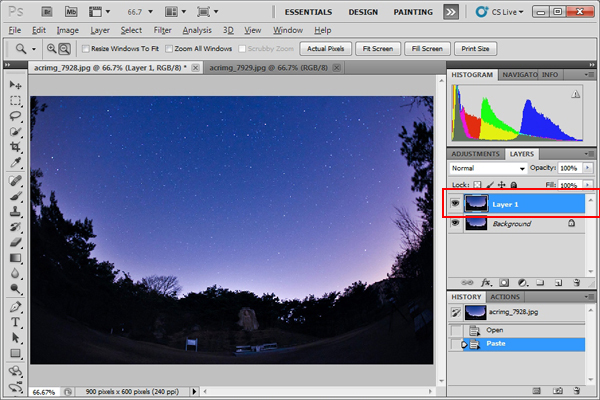Screen dimensions: 600x400
Task: Expand more workspaces chevron button
Action: [451, 12]
